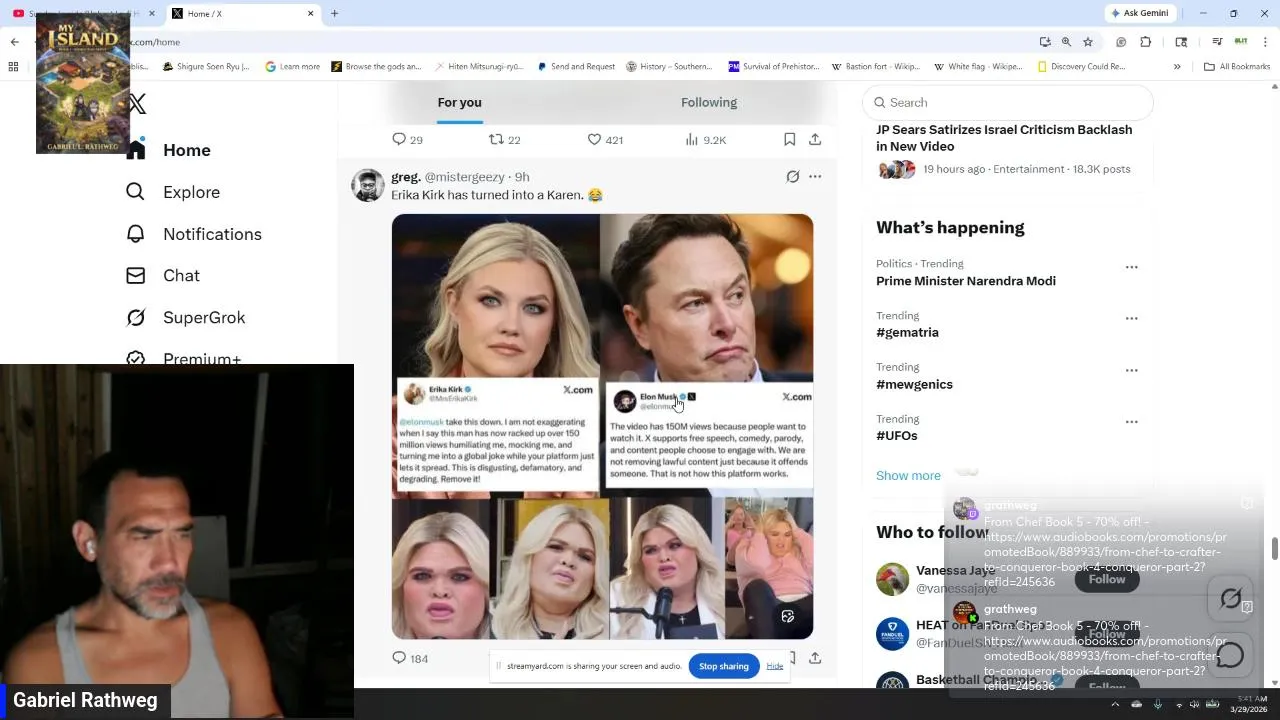The image size is (1280, 720).
Task: Click the browser page scrollbar thumb
Action: point(1274,550)
